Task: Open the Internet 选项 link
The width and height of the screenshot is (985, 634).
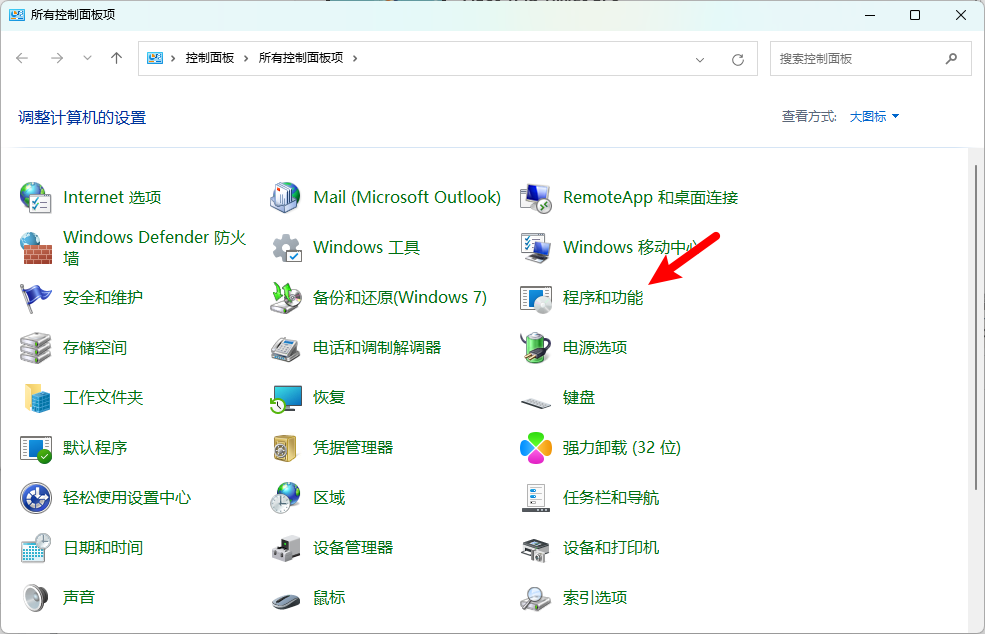Action: click(112, 197)
